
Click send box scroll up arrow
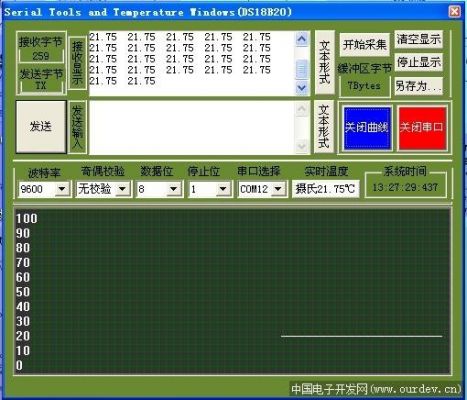(302, 109)
